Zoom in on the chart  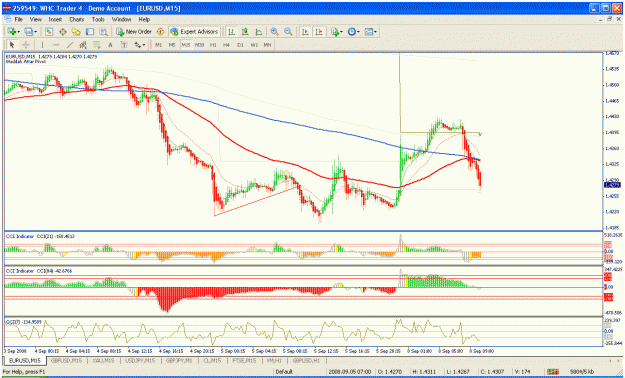pos(275,32)
